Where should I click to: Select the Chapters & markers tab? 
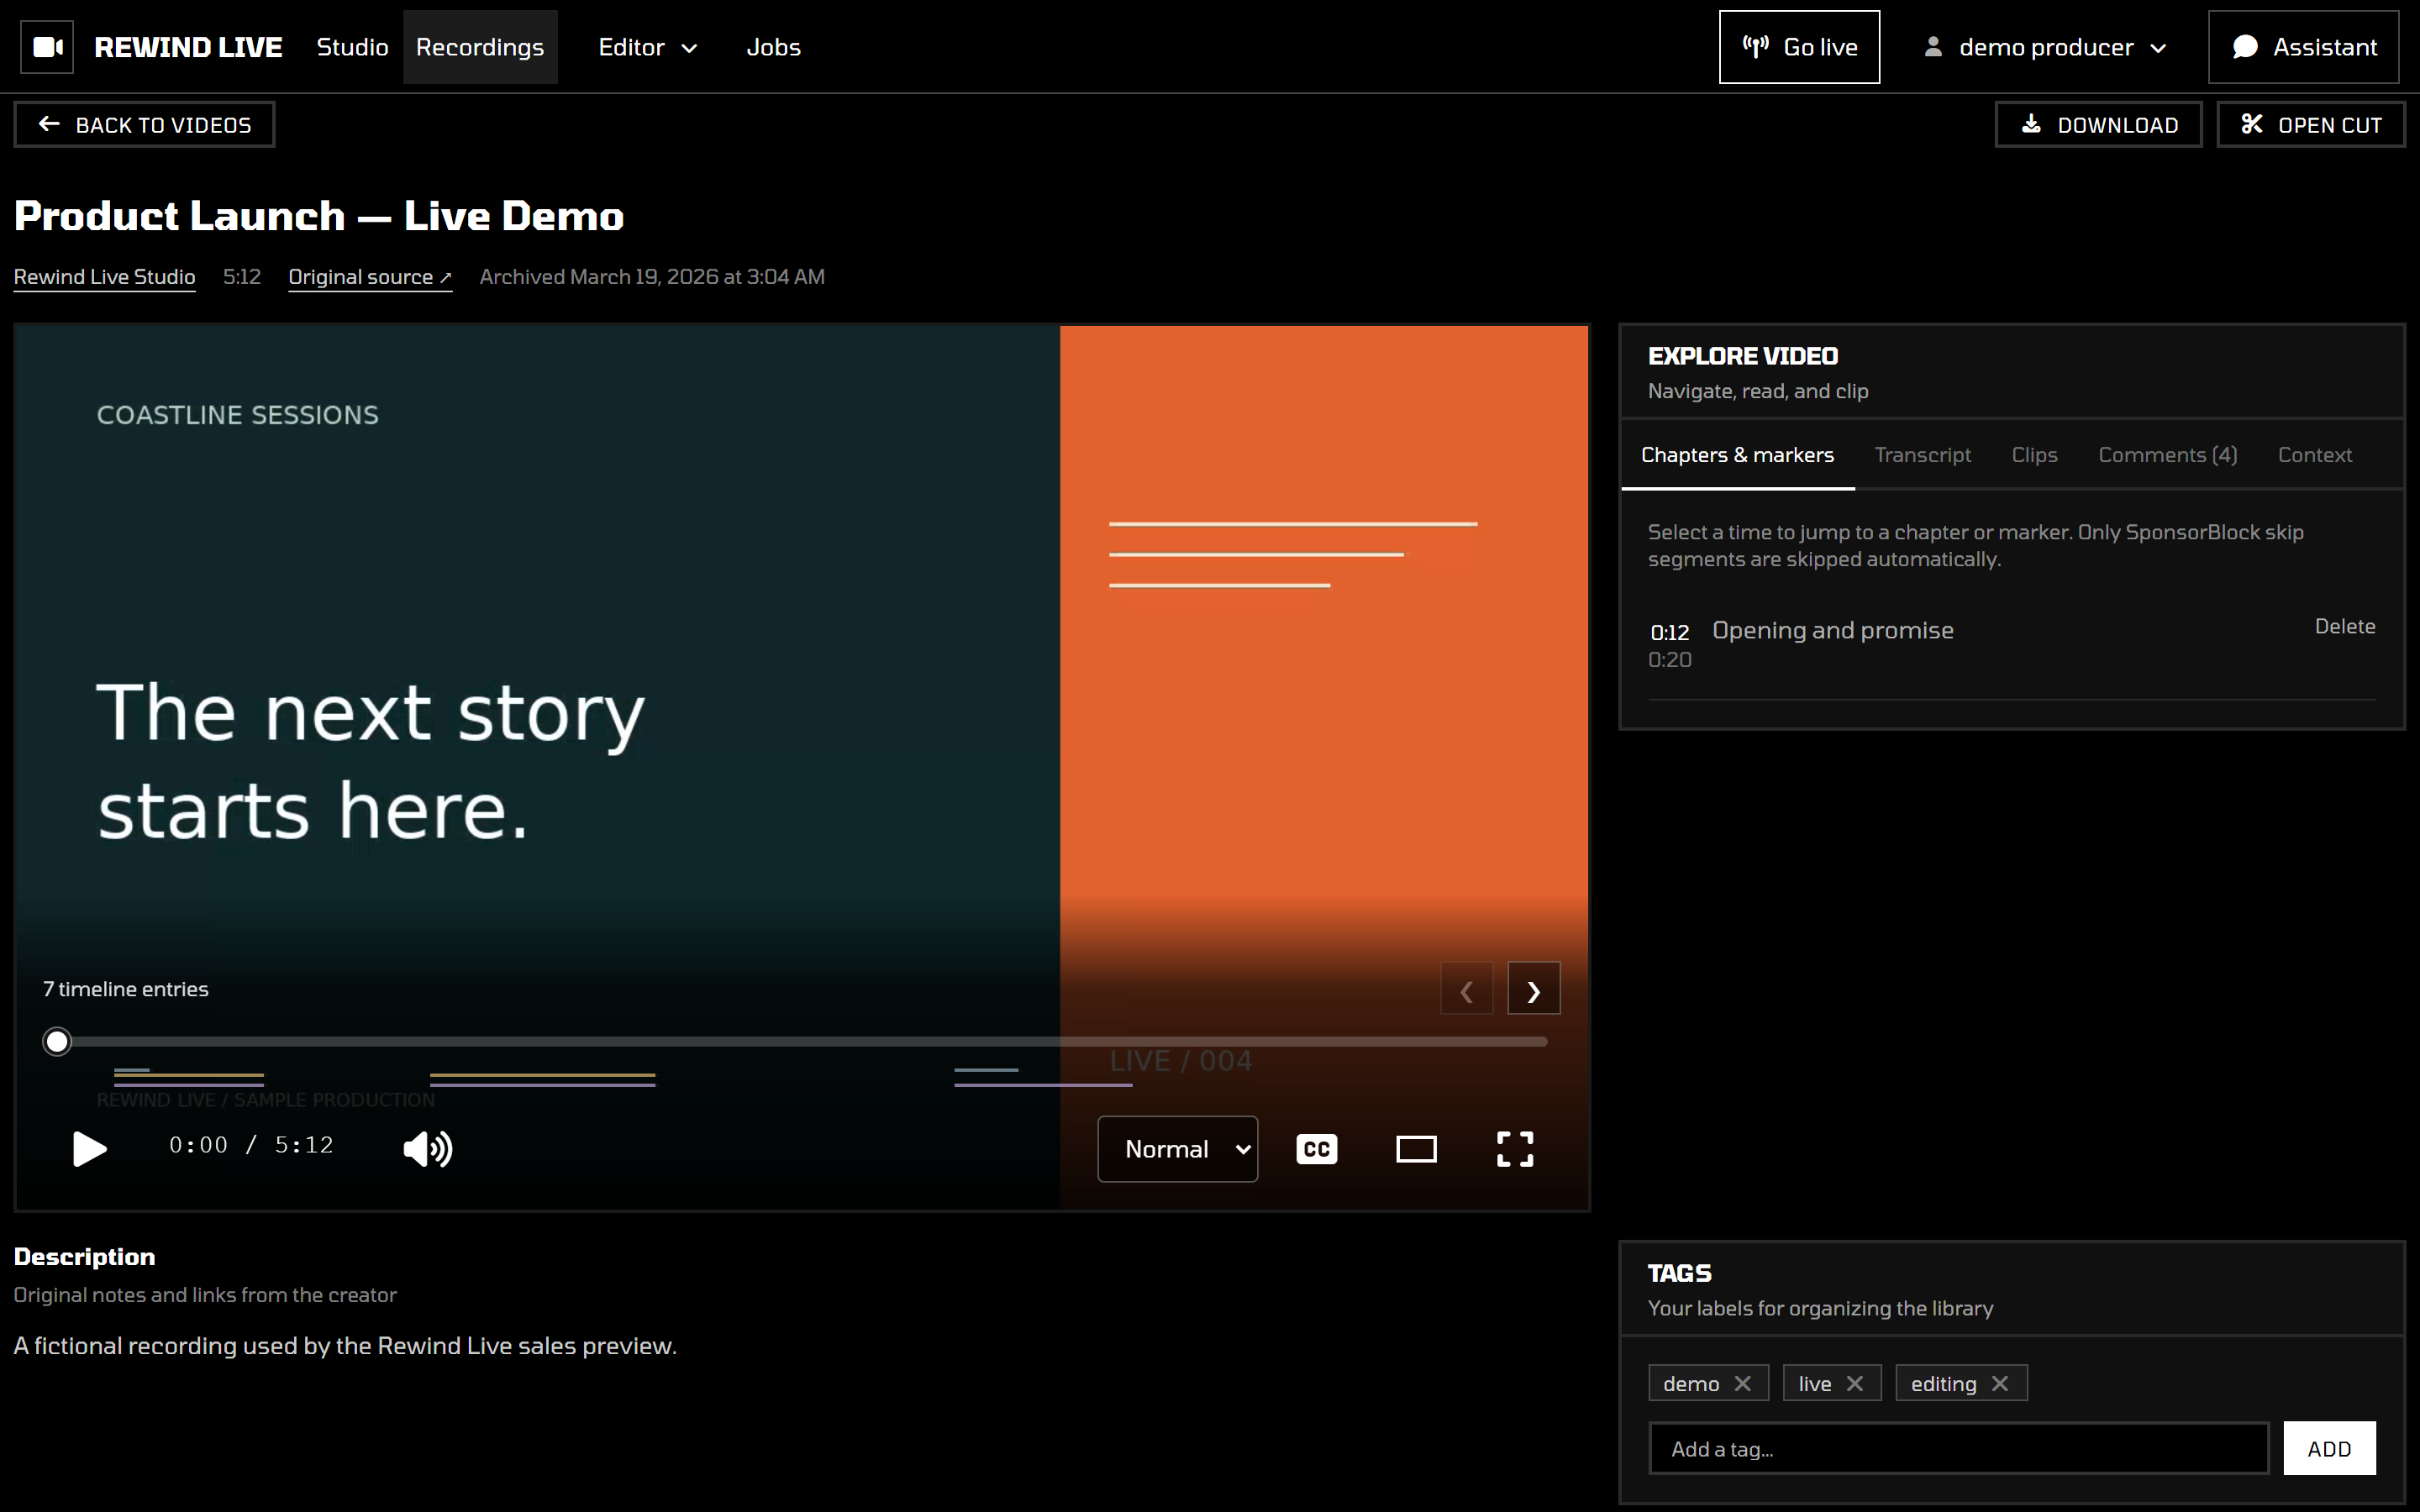[1737, 455]
